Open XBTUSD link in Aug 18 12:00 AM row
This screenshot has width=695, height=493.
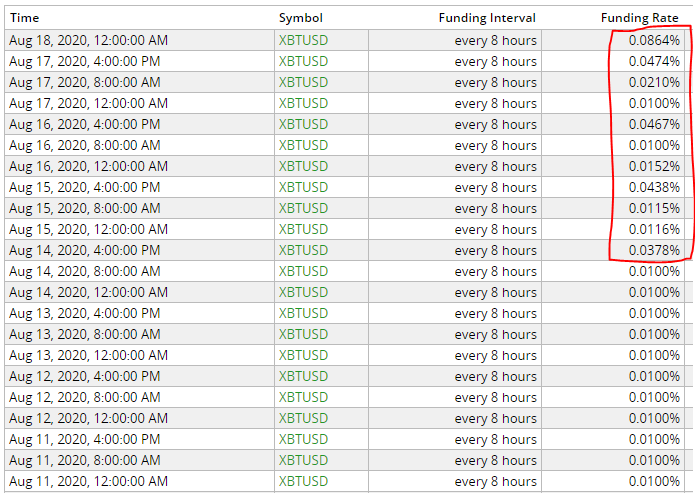point(303,40)
